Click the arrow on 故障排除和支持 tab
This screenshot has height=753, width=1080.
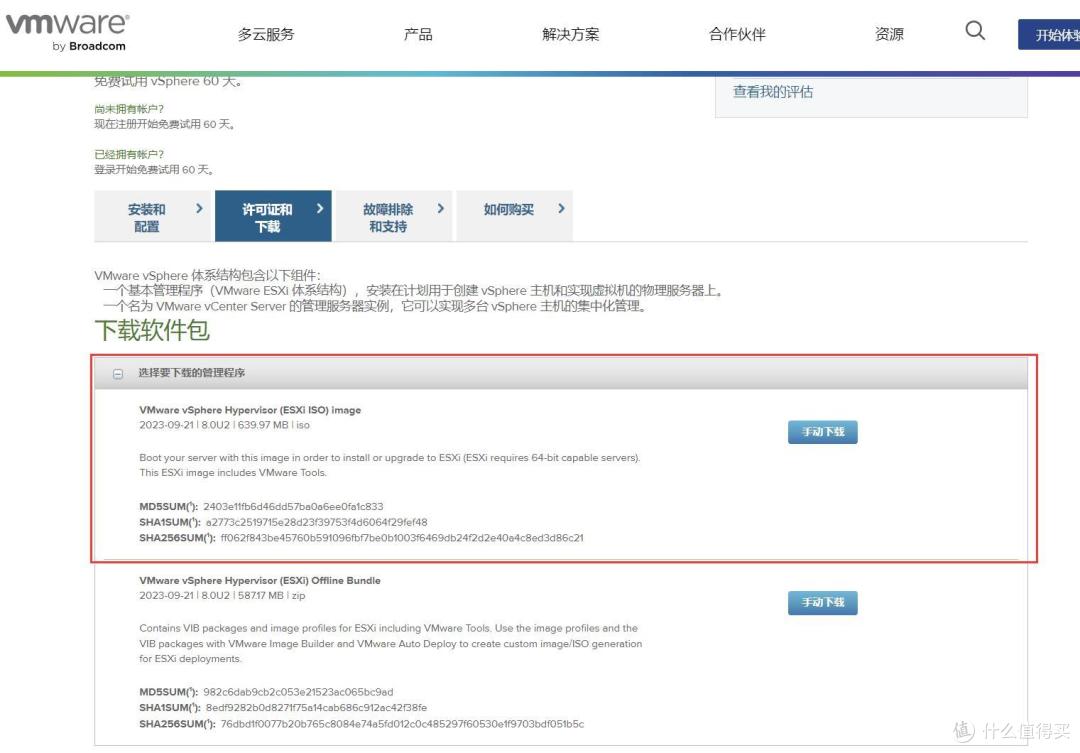pos(441,208)
